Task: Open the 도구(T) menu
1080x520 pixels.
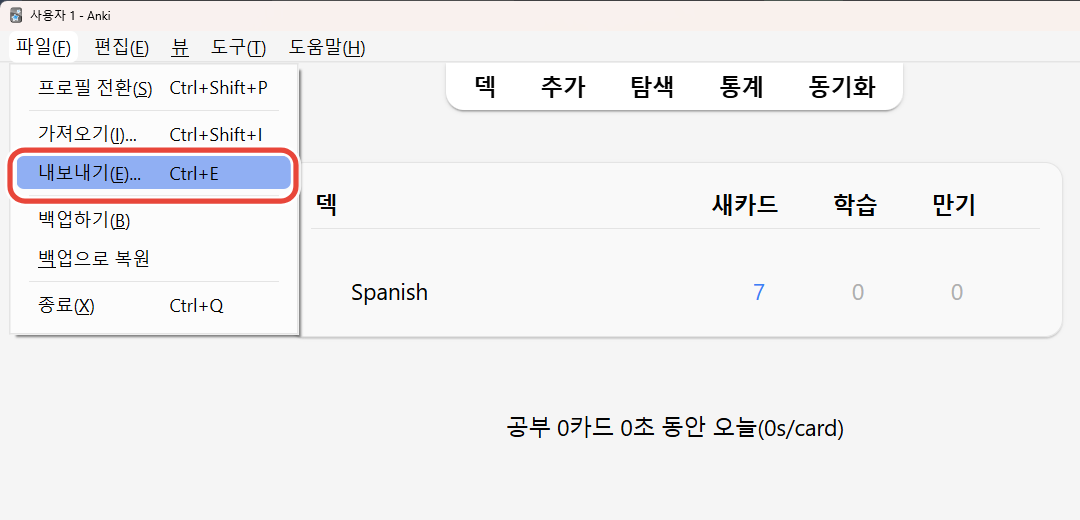Action: point(238,48)
